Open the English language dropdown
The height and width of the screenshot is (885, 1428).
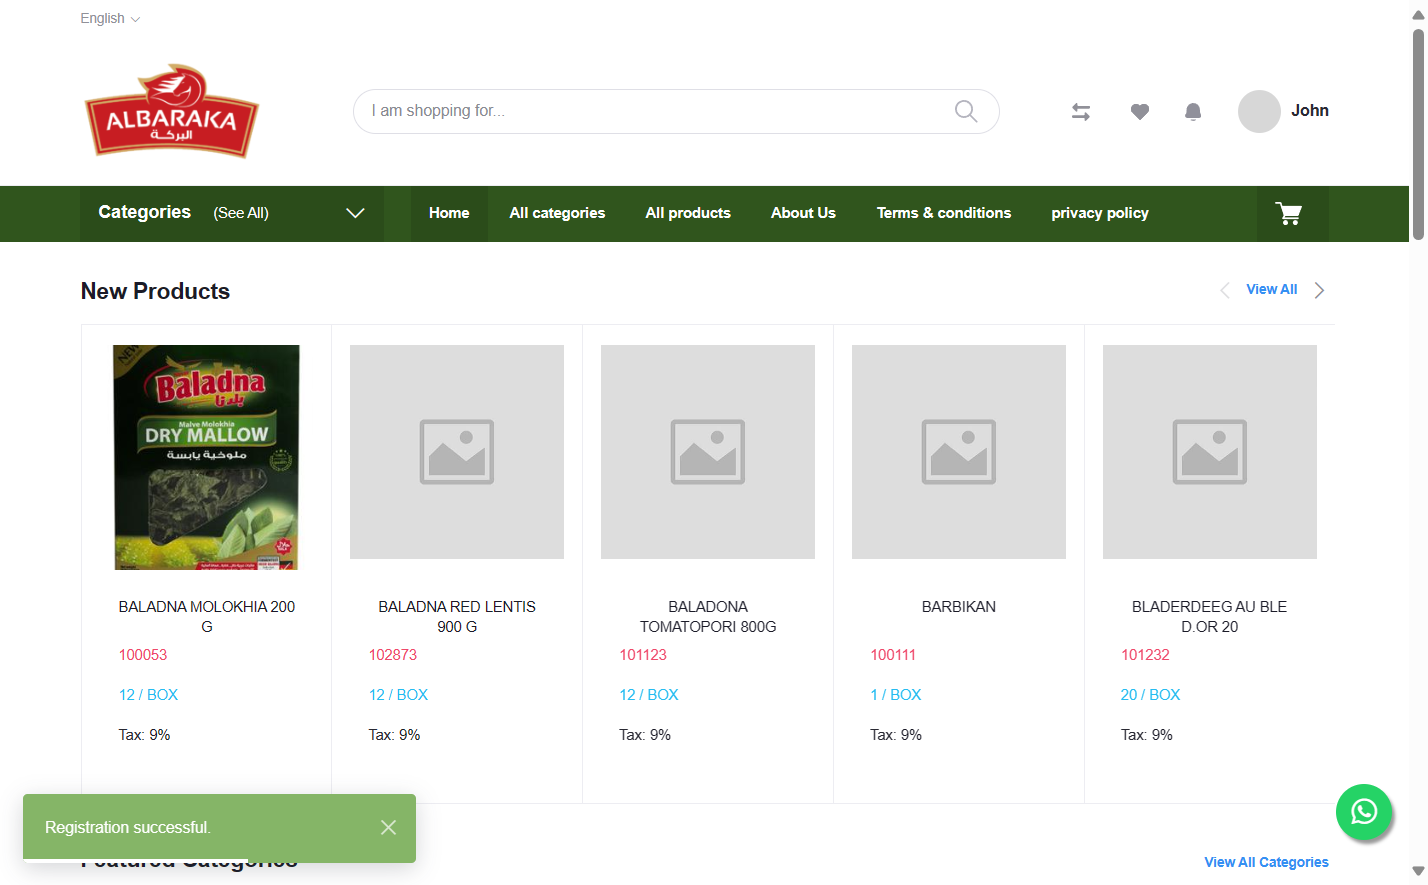click(110, 18)
